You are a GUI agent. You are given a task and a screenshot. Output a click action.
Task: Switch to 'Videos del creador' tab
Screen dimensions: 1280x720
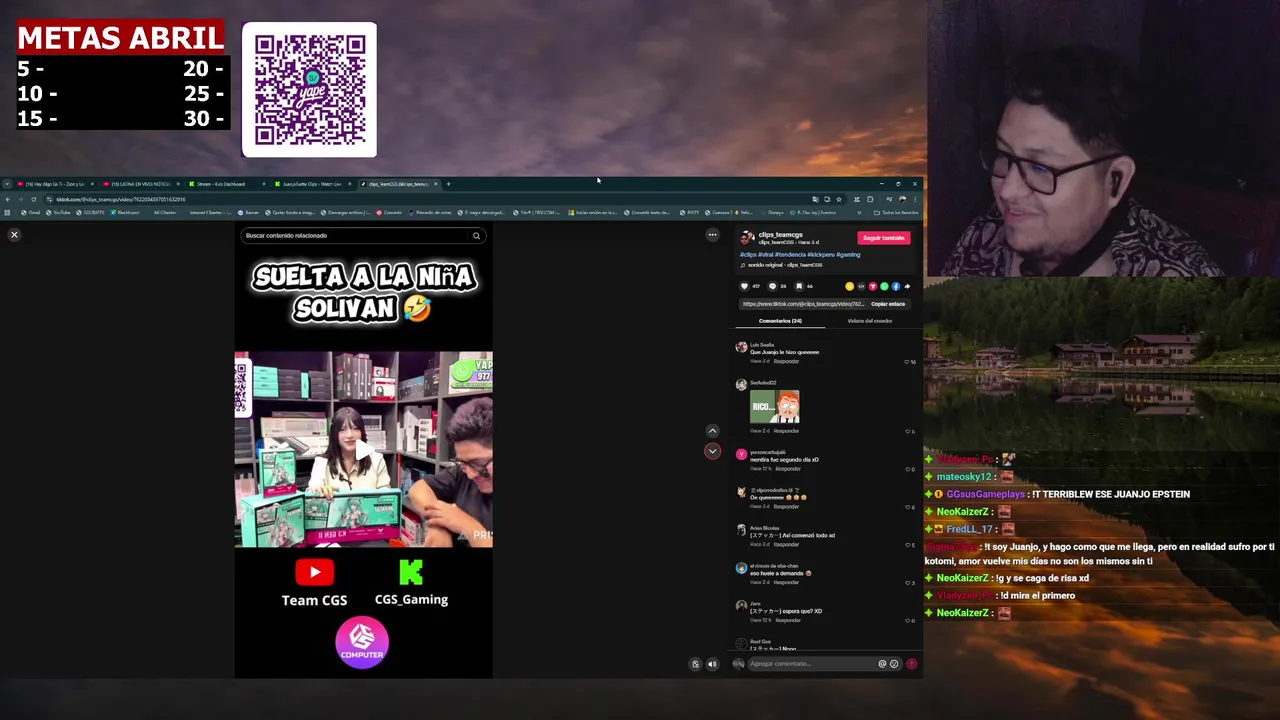870,321
